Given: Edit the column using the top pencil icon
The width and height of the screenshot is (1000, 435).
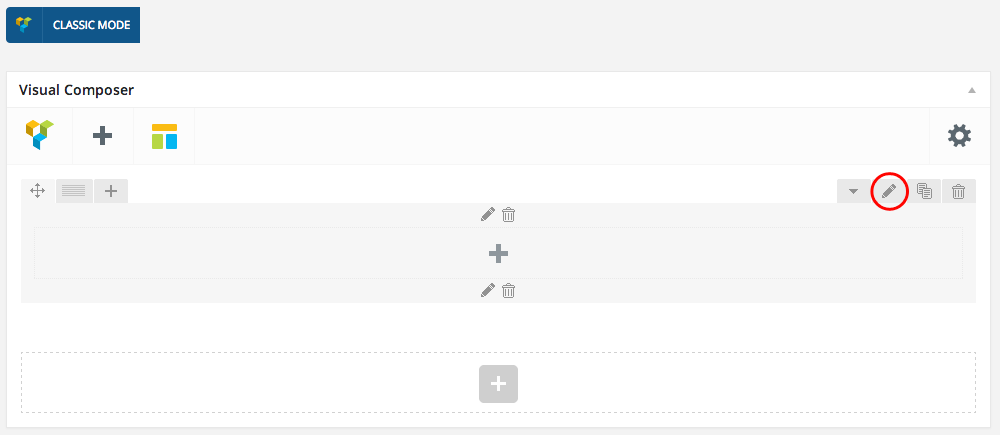Looking at the screenshot, I should 488,214.
